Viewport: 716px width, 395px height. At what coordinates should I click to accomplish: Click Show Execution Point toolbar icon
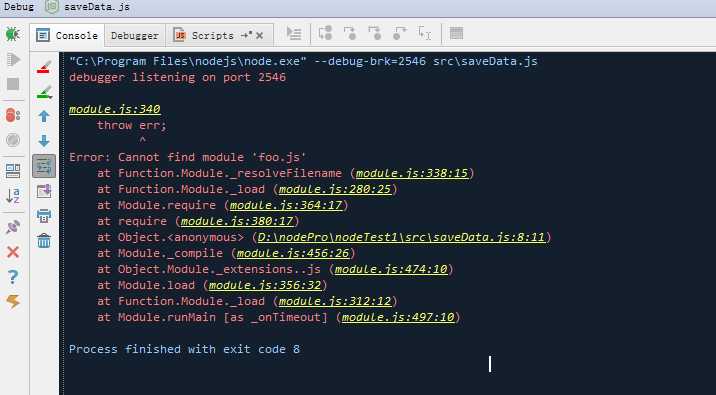294,33
